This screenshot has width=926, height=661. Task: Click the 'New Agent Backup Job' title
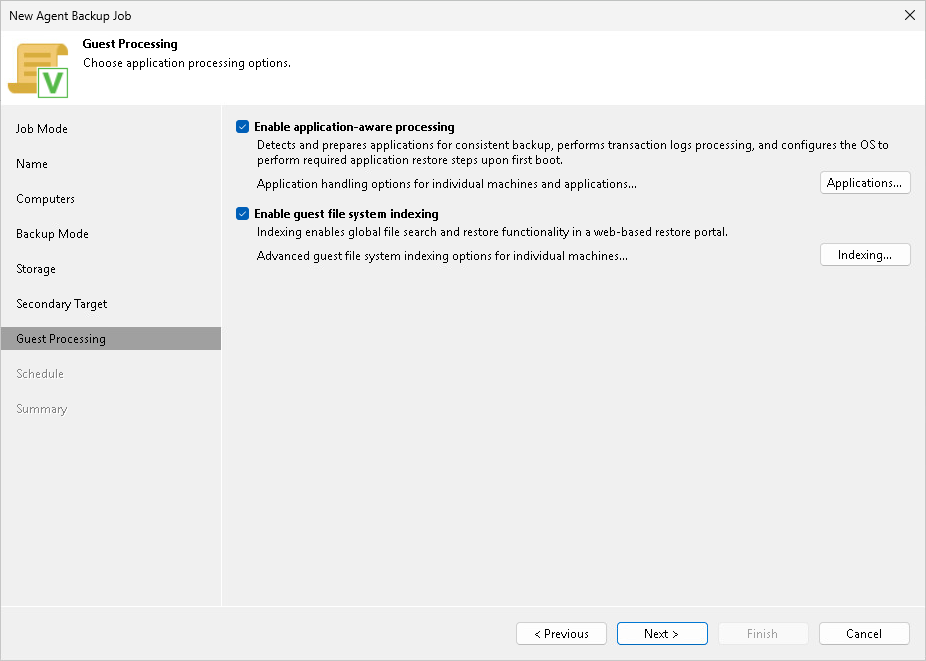pyautogui.click(x=70, y=16)
